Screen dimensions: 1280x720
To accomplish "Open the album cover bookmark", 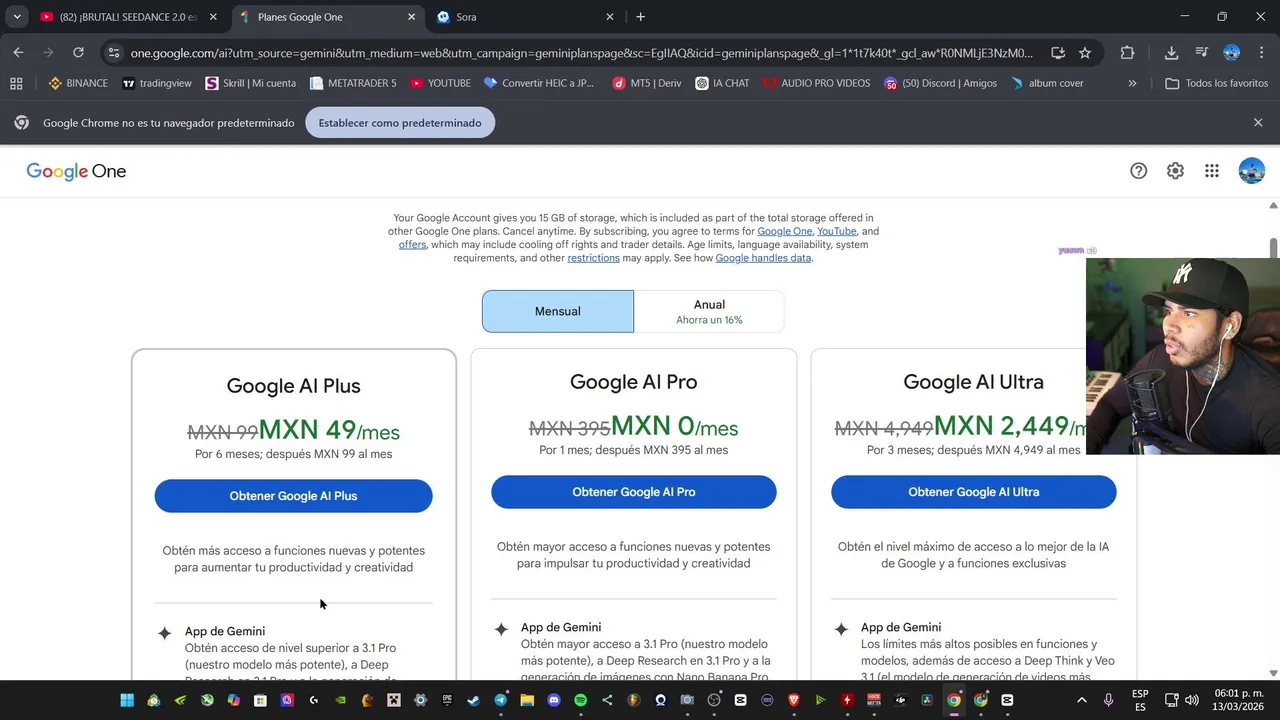I will [x=1047, y=83].
